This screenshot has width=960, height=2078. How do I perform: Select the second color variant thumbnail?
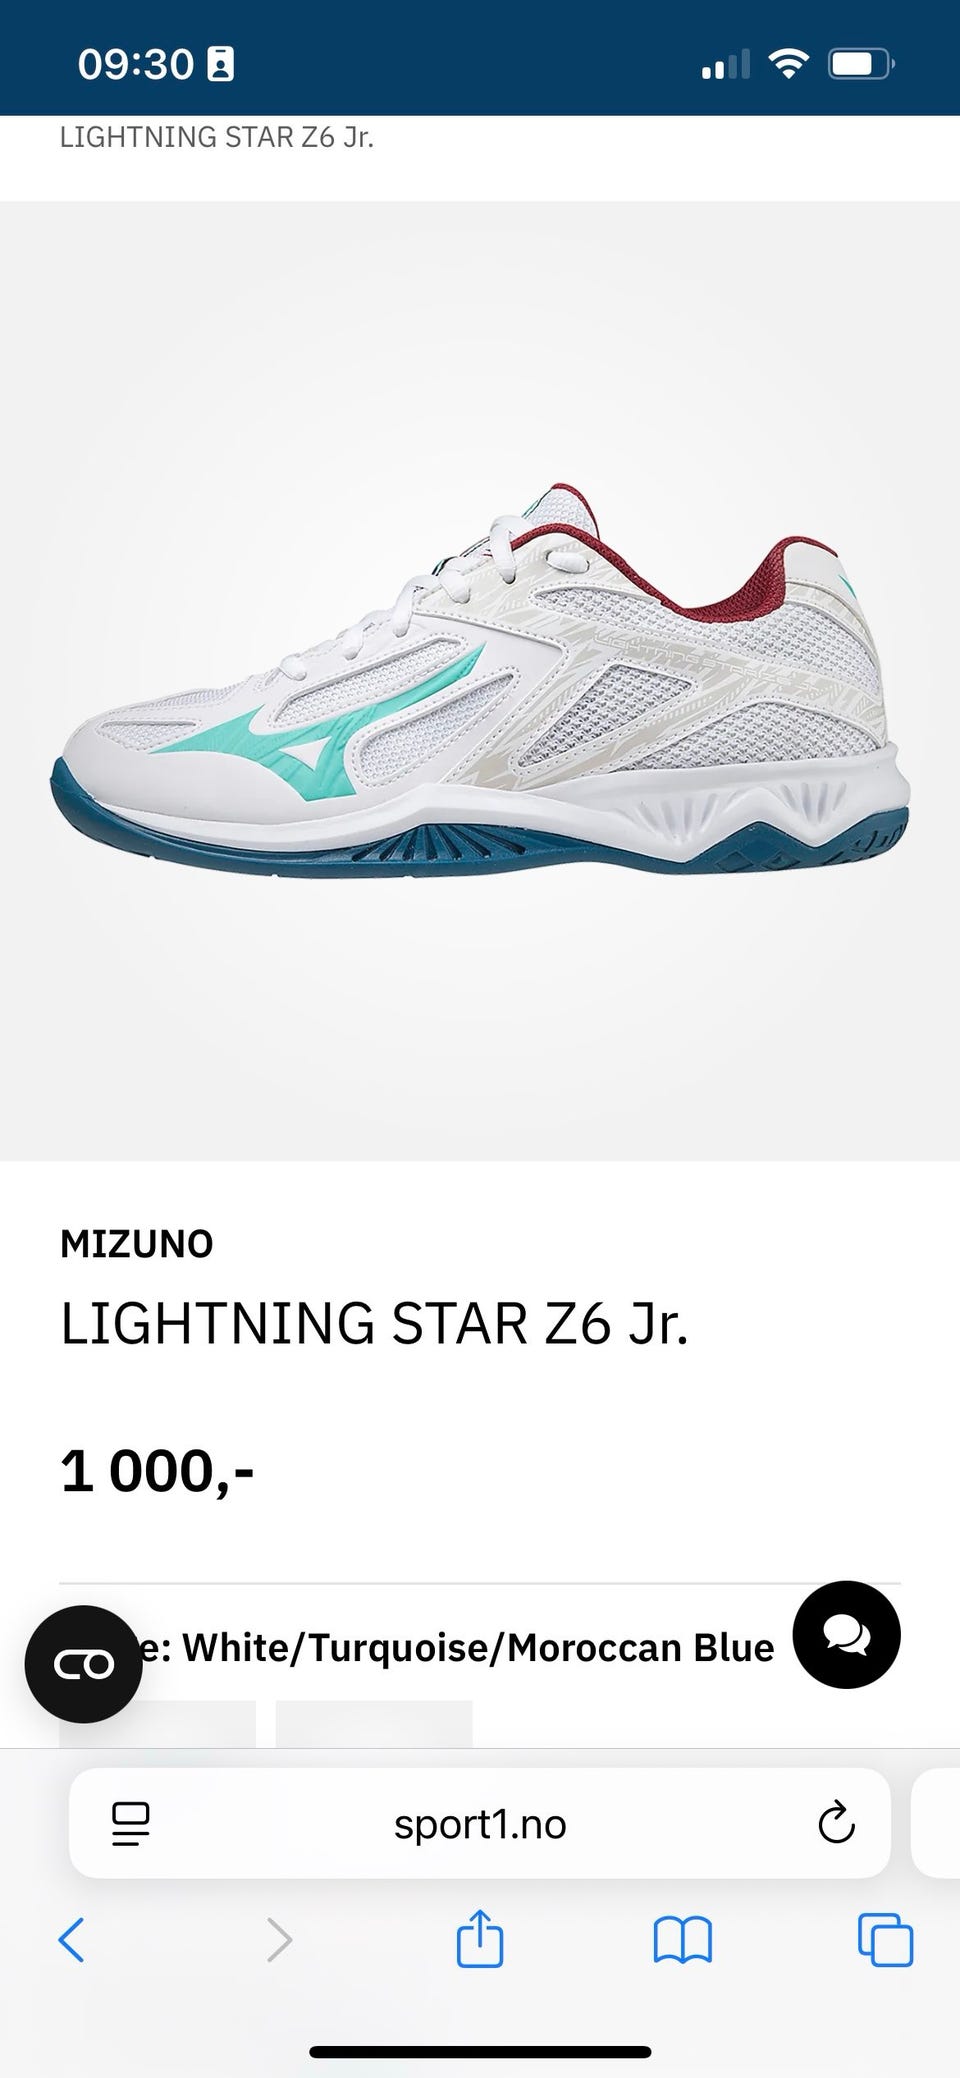(374, 1724)
